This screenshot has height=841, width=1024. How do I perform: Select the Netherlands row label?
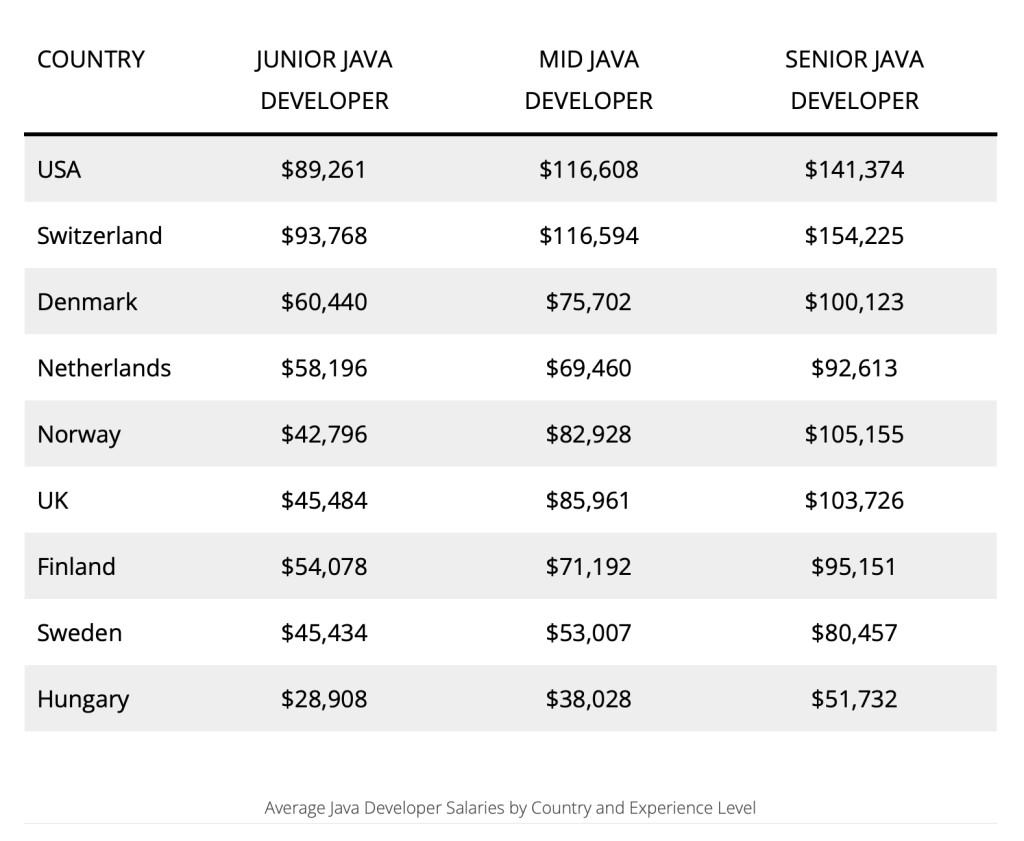[104, 368]
